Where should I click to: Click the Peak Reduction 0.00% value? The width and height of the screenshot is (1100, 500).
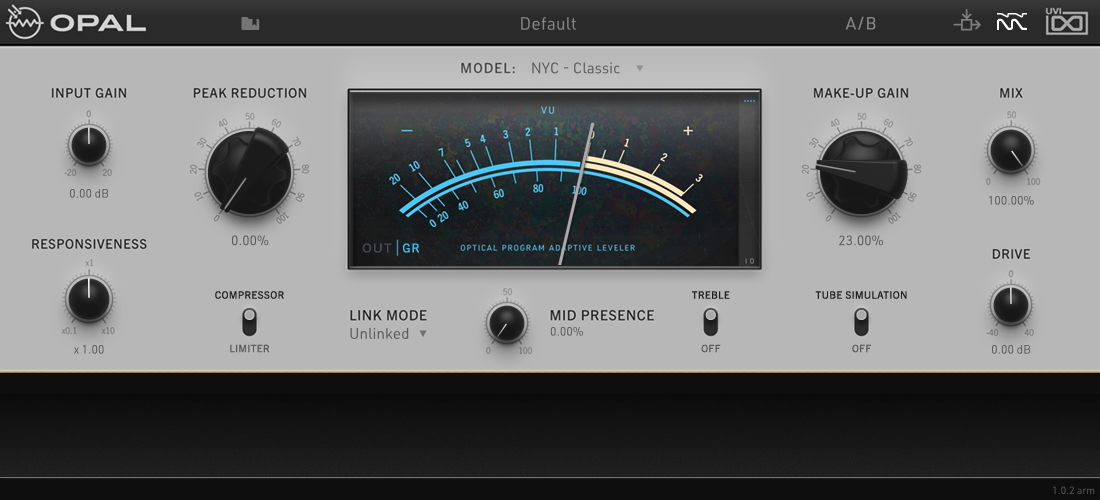tap(249, 240)
